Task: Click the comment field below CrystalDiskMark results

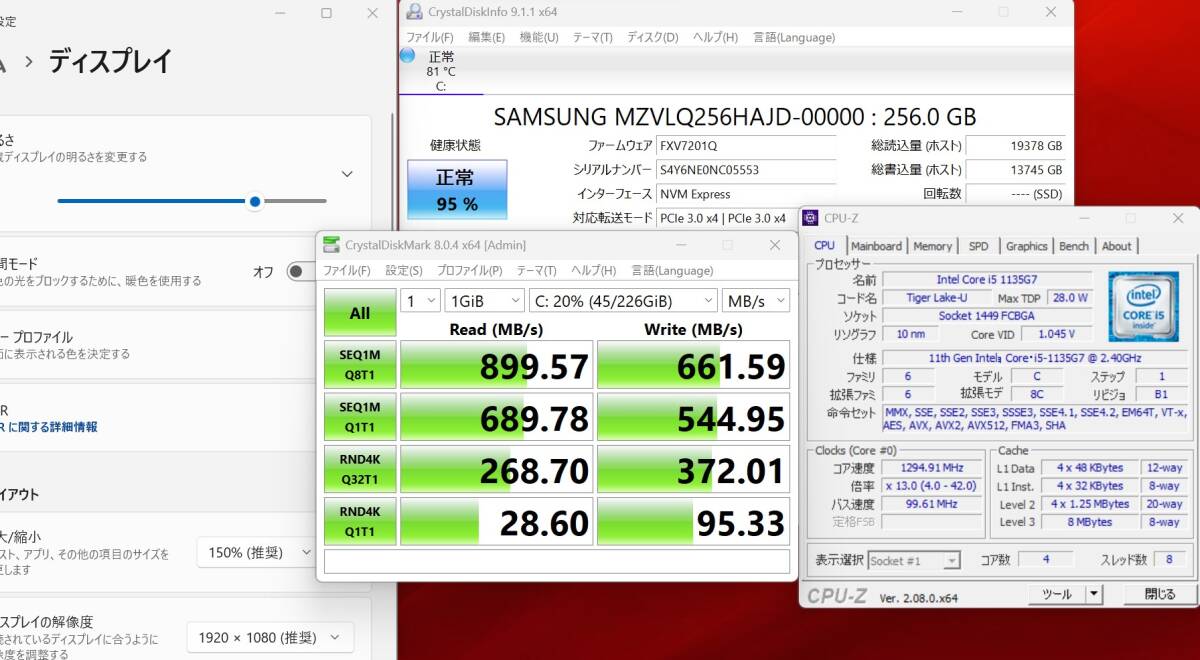Action: [x=557, y=562]
